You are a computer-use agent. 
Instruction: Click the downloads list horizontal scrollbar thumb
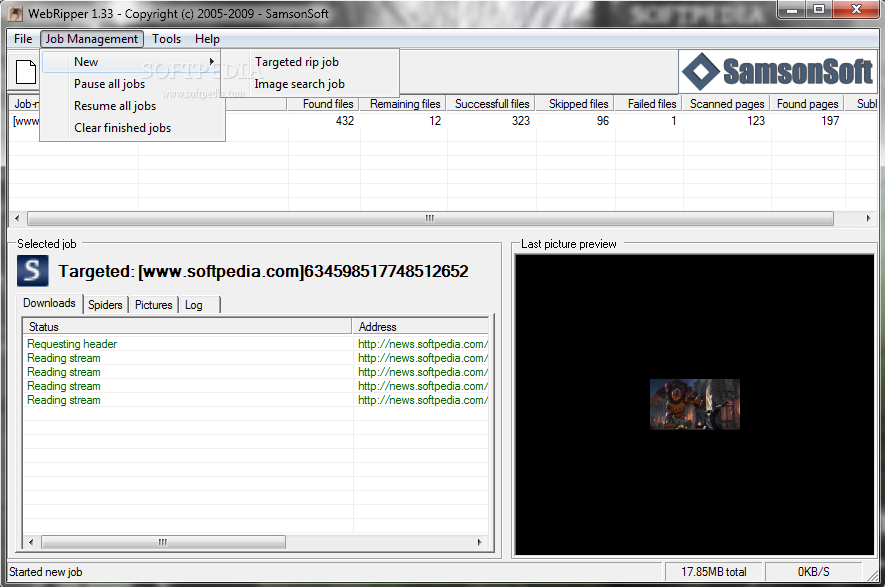(163, 542)
